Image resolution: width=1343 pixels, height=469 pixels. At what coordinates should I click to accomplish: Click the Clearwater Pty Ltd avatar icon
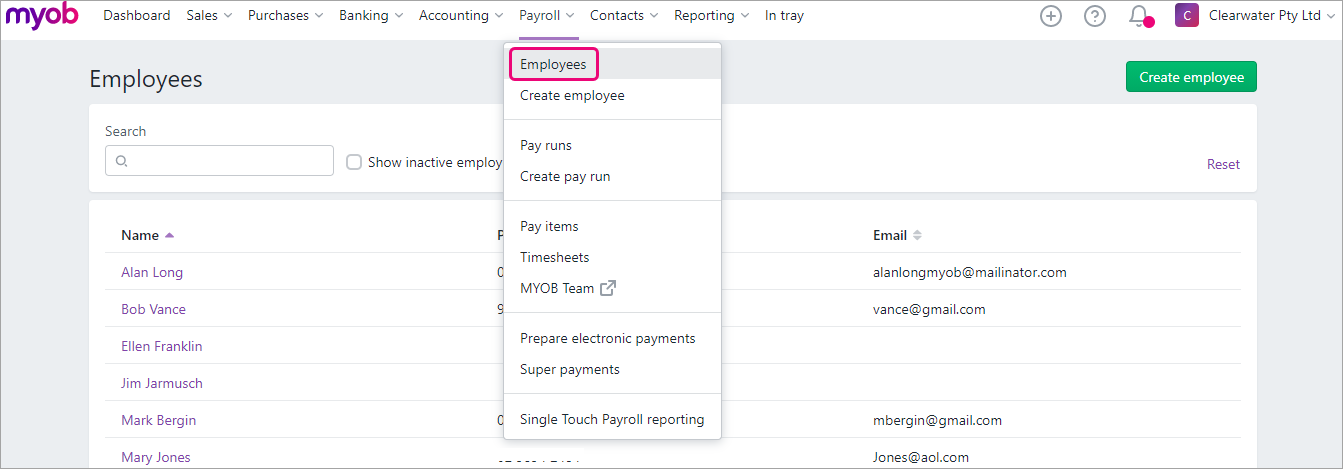pos(1186,16)
